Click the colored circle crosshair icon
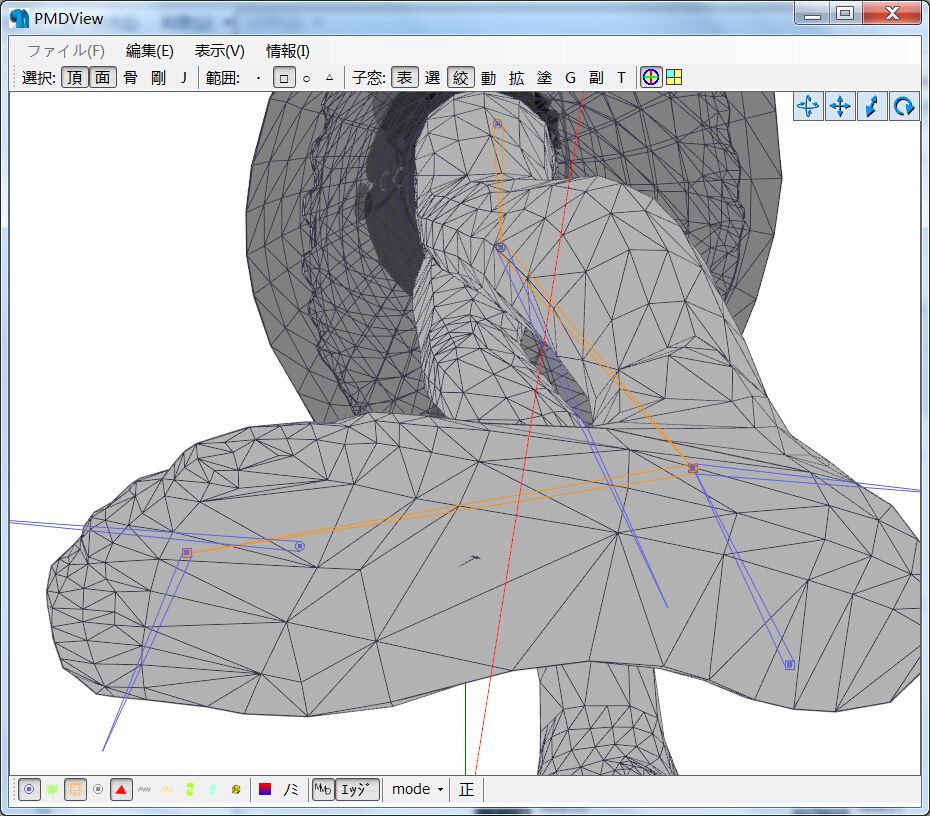Viewport: 930px width, 816px height. click(x=651, y=77)
